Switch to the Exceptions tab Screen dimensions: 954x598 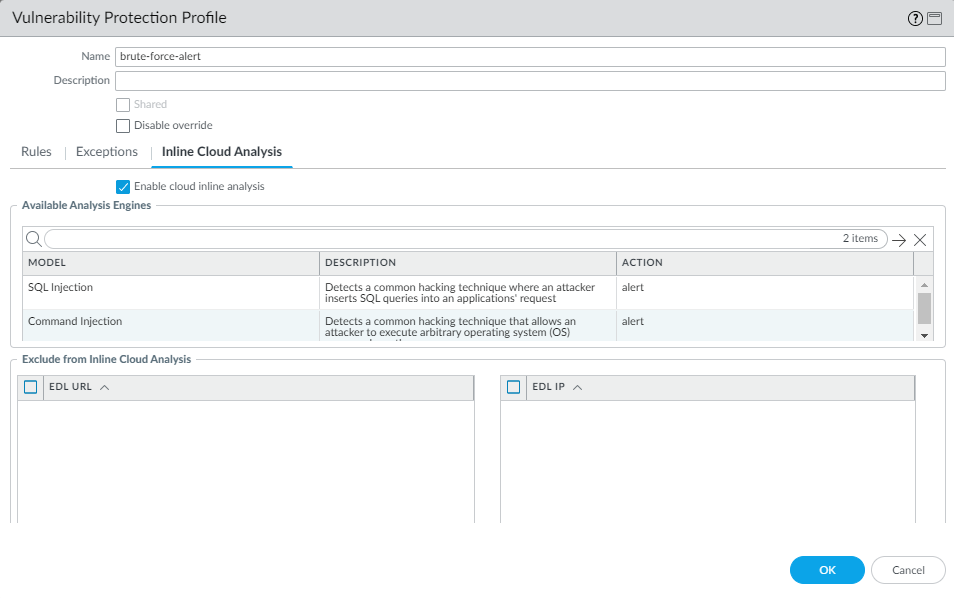coord(107,152)
